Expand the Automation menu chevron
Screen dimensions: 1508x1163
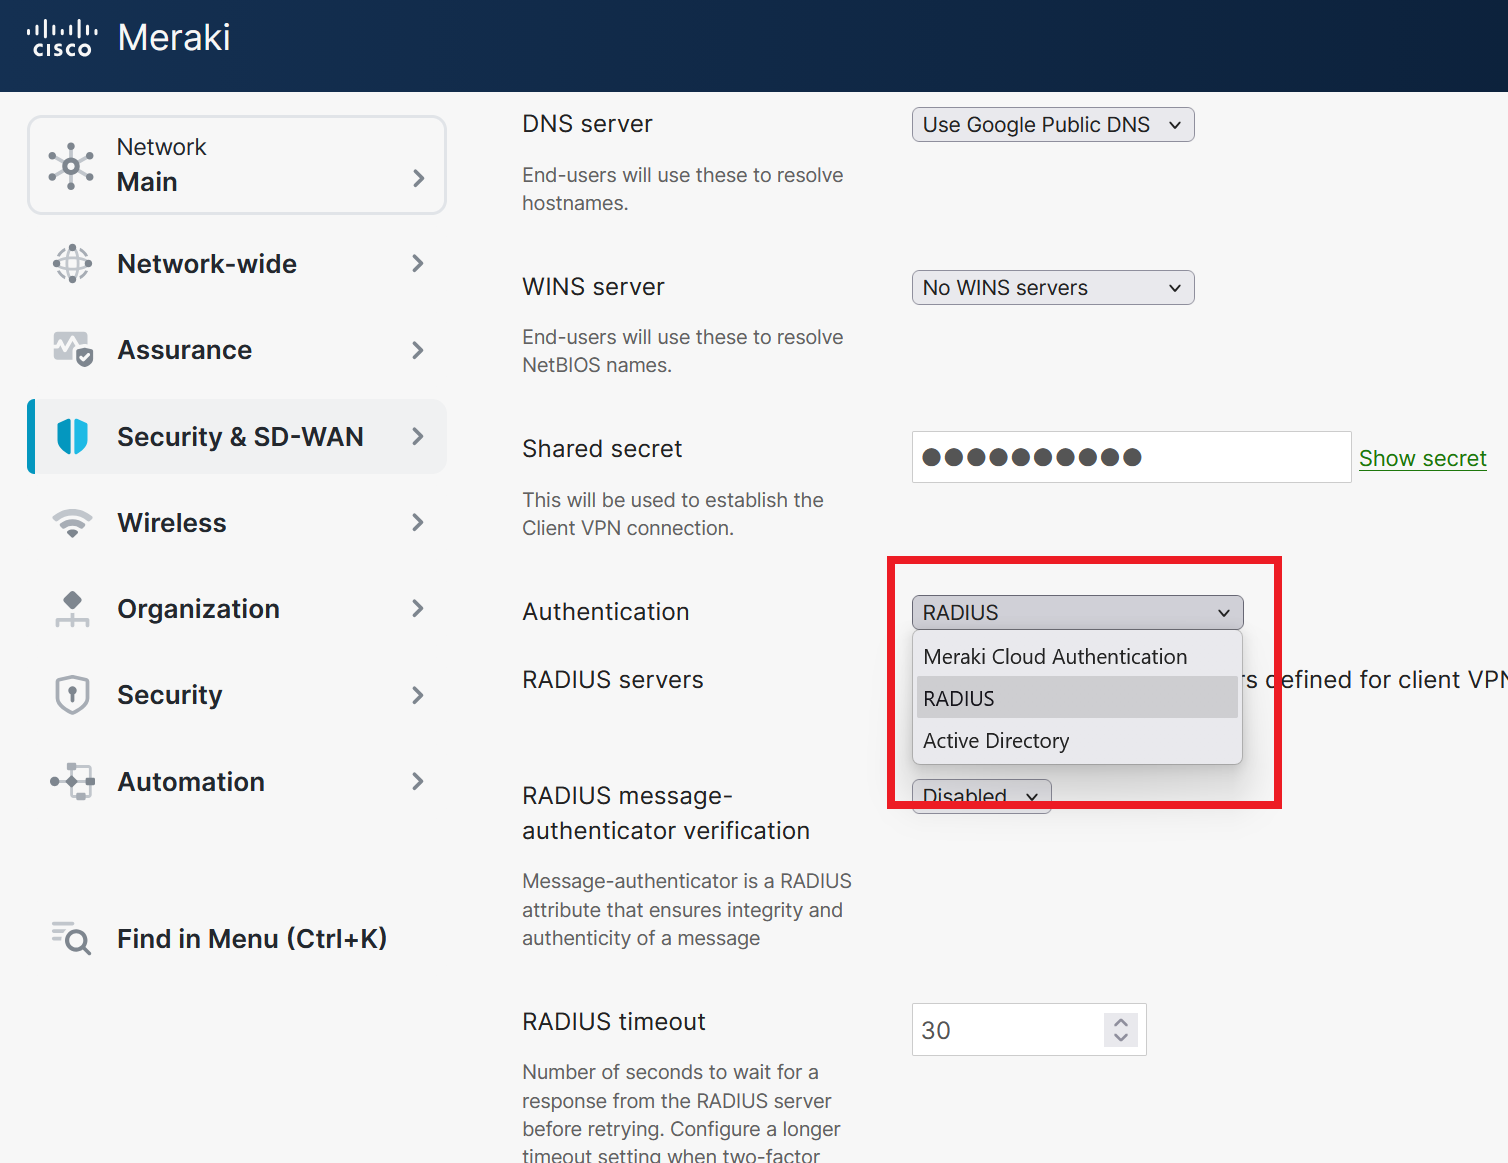418,782
